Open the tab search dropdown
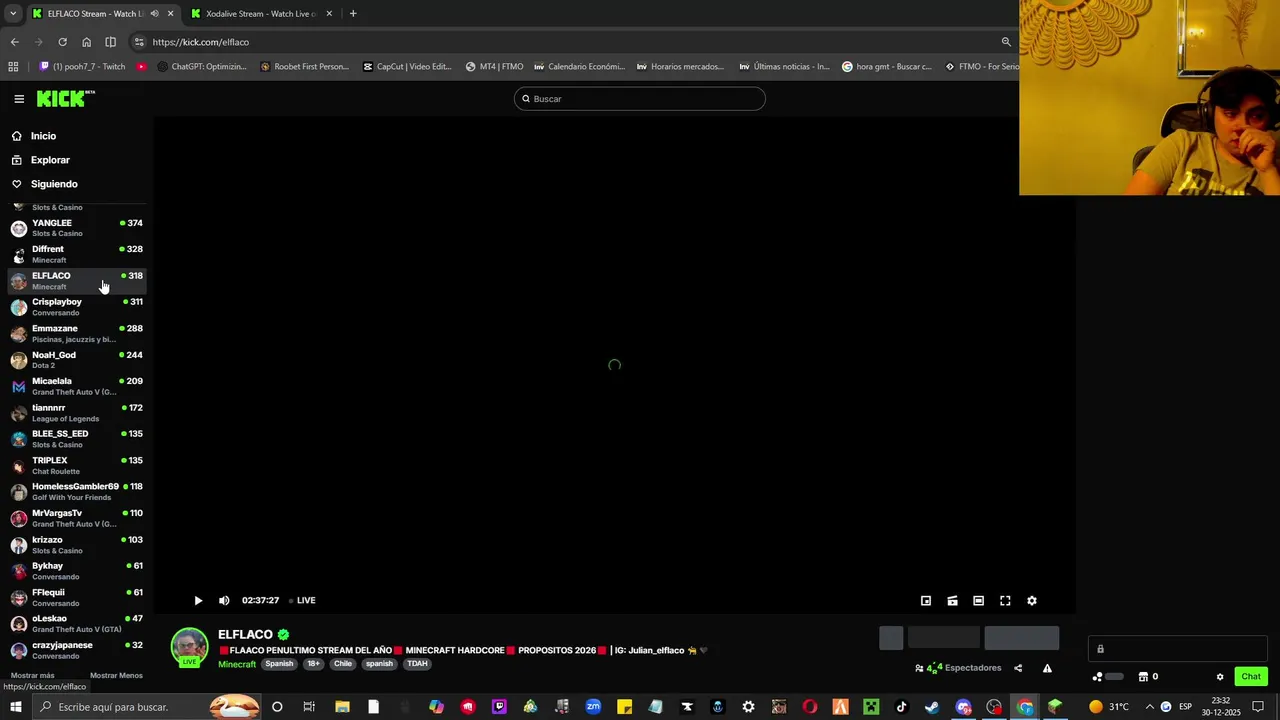Screen dimensions: 1280x720 [13, 14]
